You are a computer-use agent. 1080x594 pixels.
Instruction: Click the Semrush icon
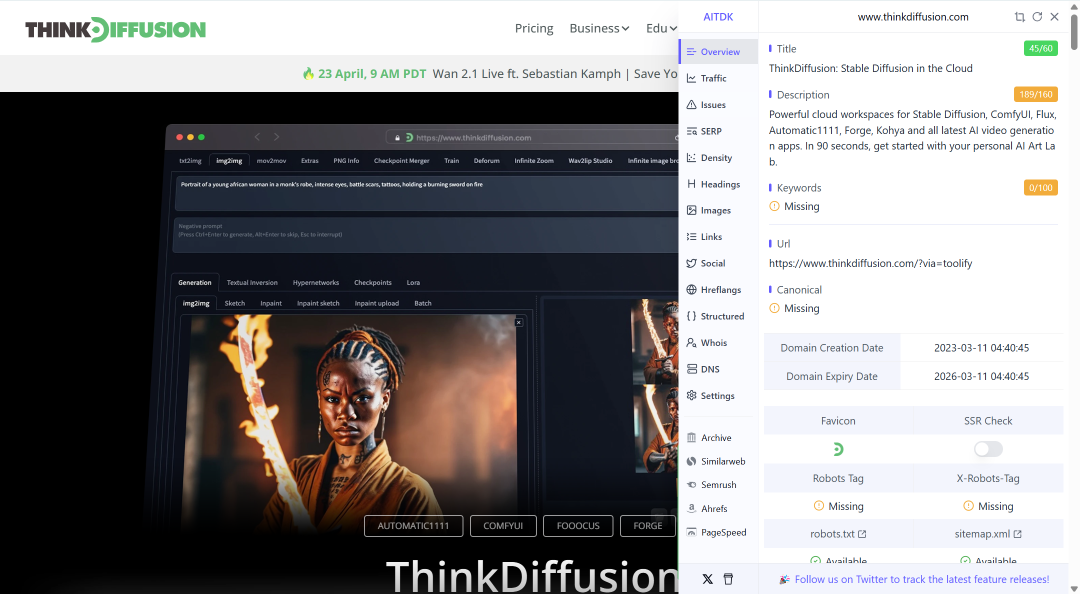692,484
